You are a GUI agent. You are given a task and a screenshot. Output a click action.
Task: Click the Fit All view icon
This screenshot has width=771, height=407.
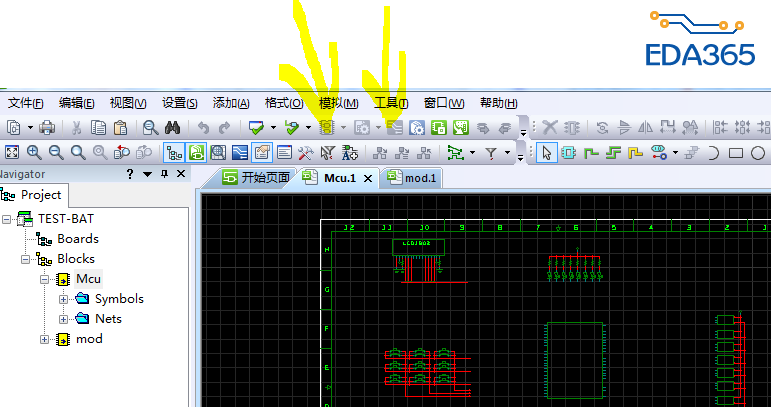coord(12,153)
